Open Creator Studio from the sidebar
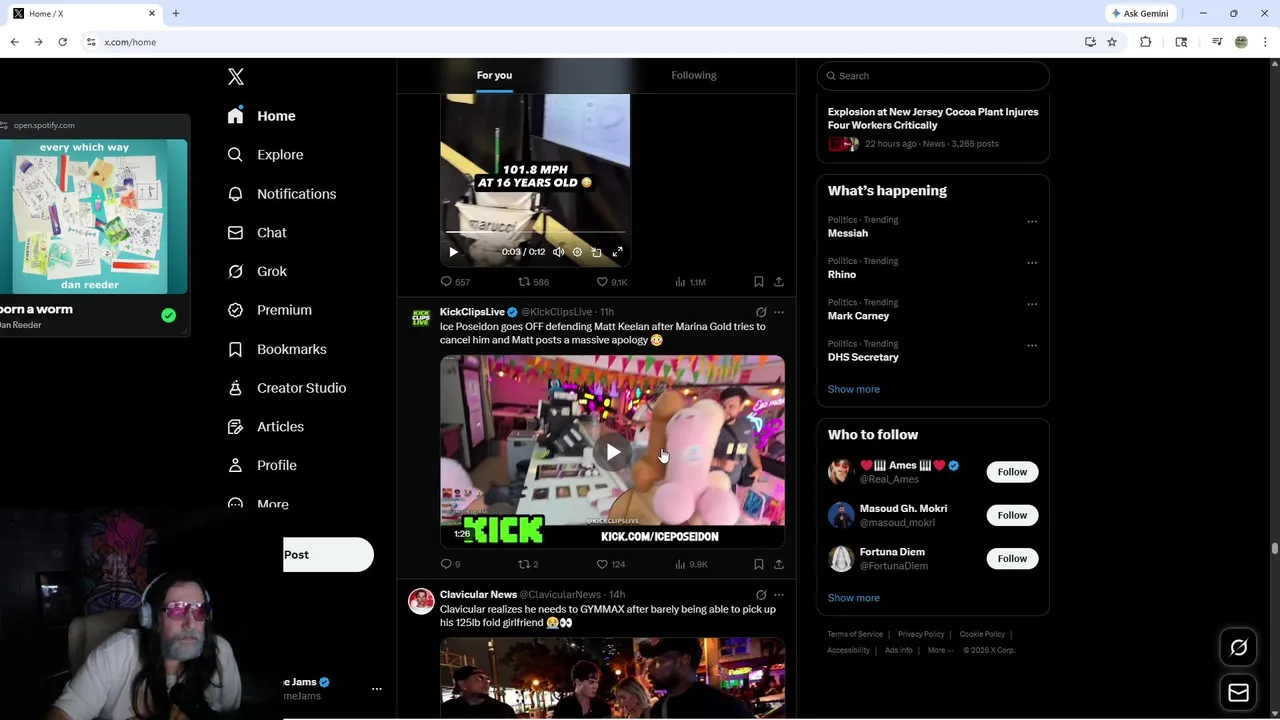The width and height of the screenshot is (1280, 720). point(286,388)
